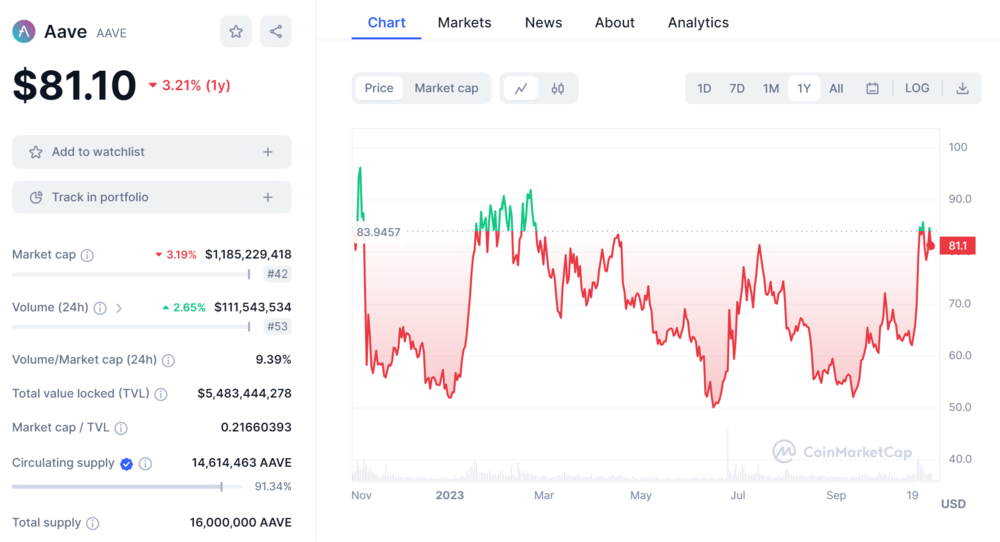This screenshot has width=1000, height=542.
Task: Toggle chart to Market cap view
Action: click(446, 88)
